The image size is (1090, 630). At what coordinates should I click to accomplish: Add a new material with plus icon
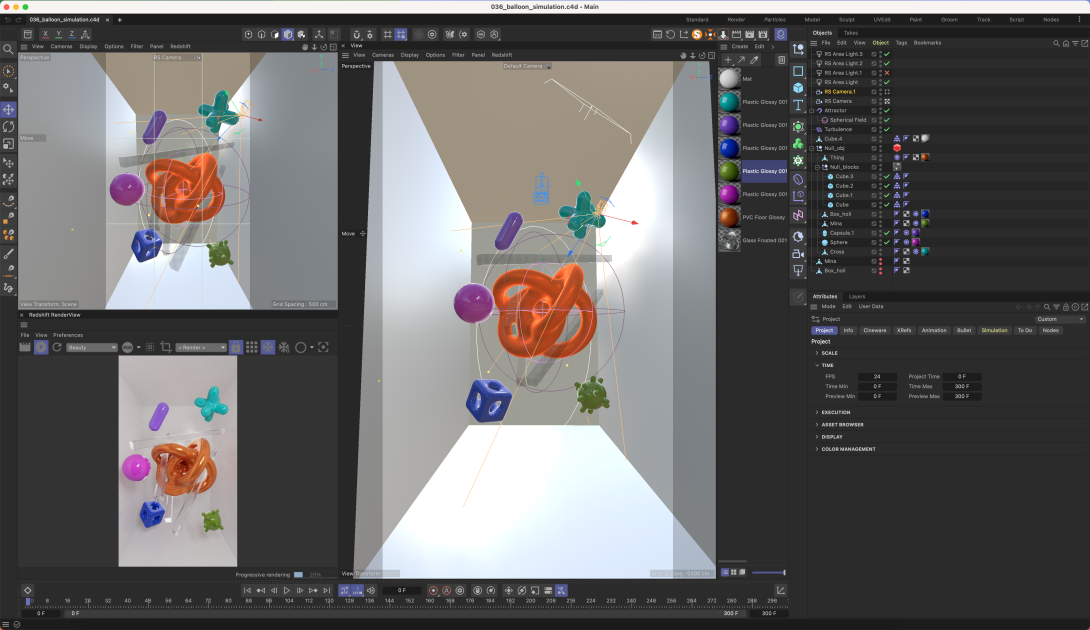pyautogui.click(x=728, y=60)
